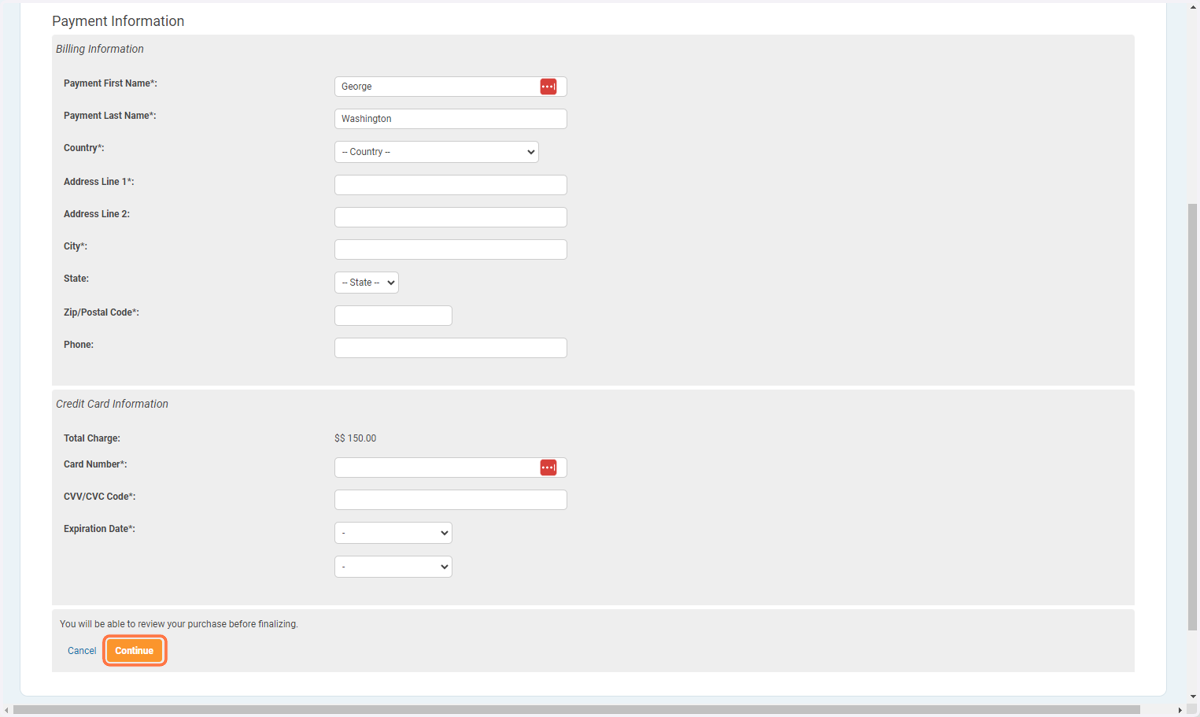Click the 'Expiration Date*:' label
1200x717 pixels.
(99, 529)
